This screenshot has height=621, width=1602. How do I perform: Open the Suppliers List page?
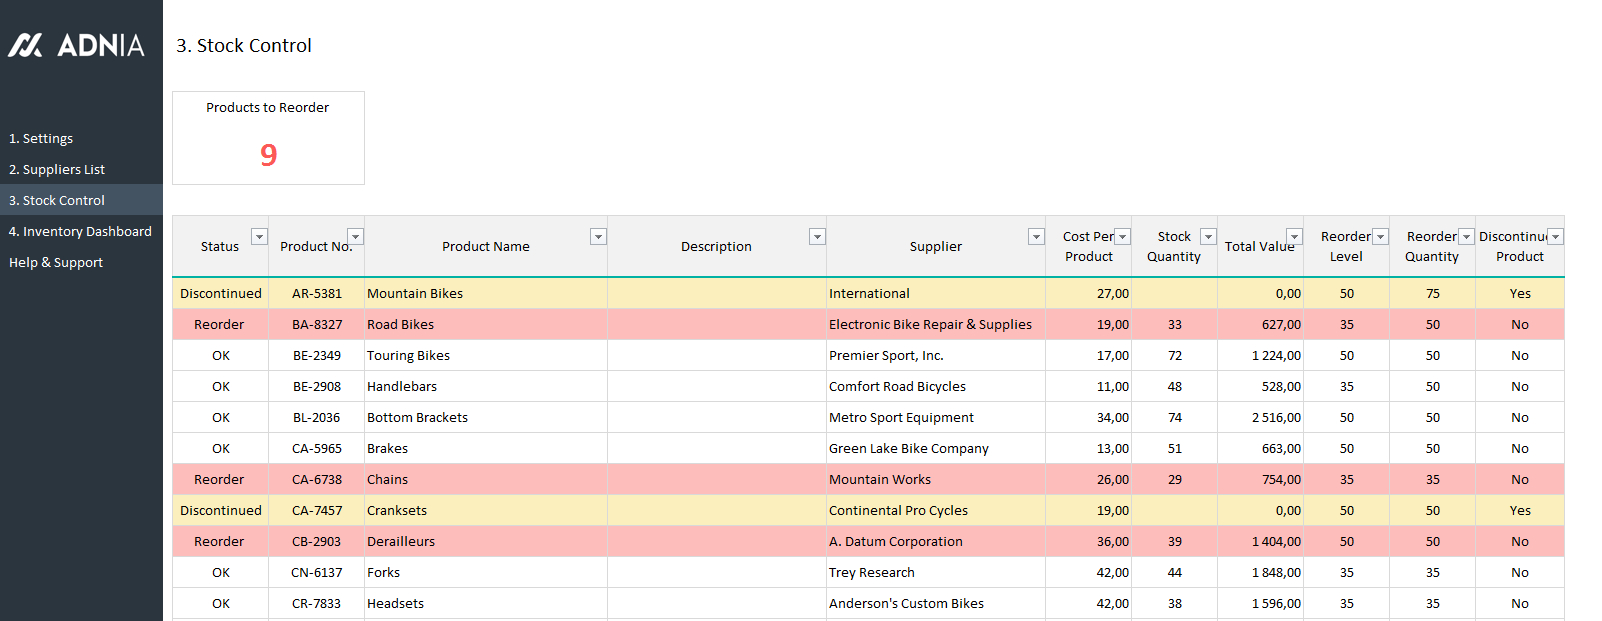pos(57,170)
